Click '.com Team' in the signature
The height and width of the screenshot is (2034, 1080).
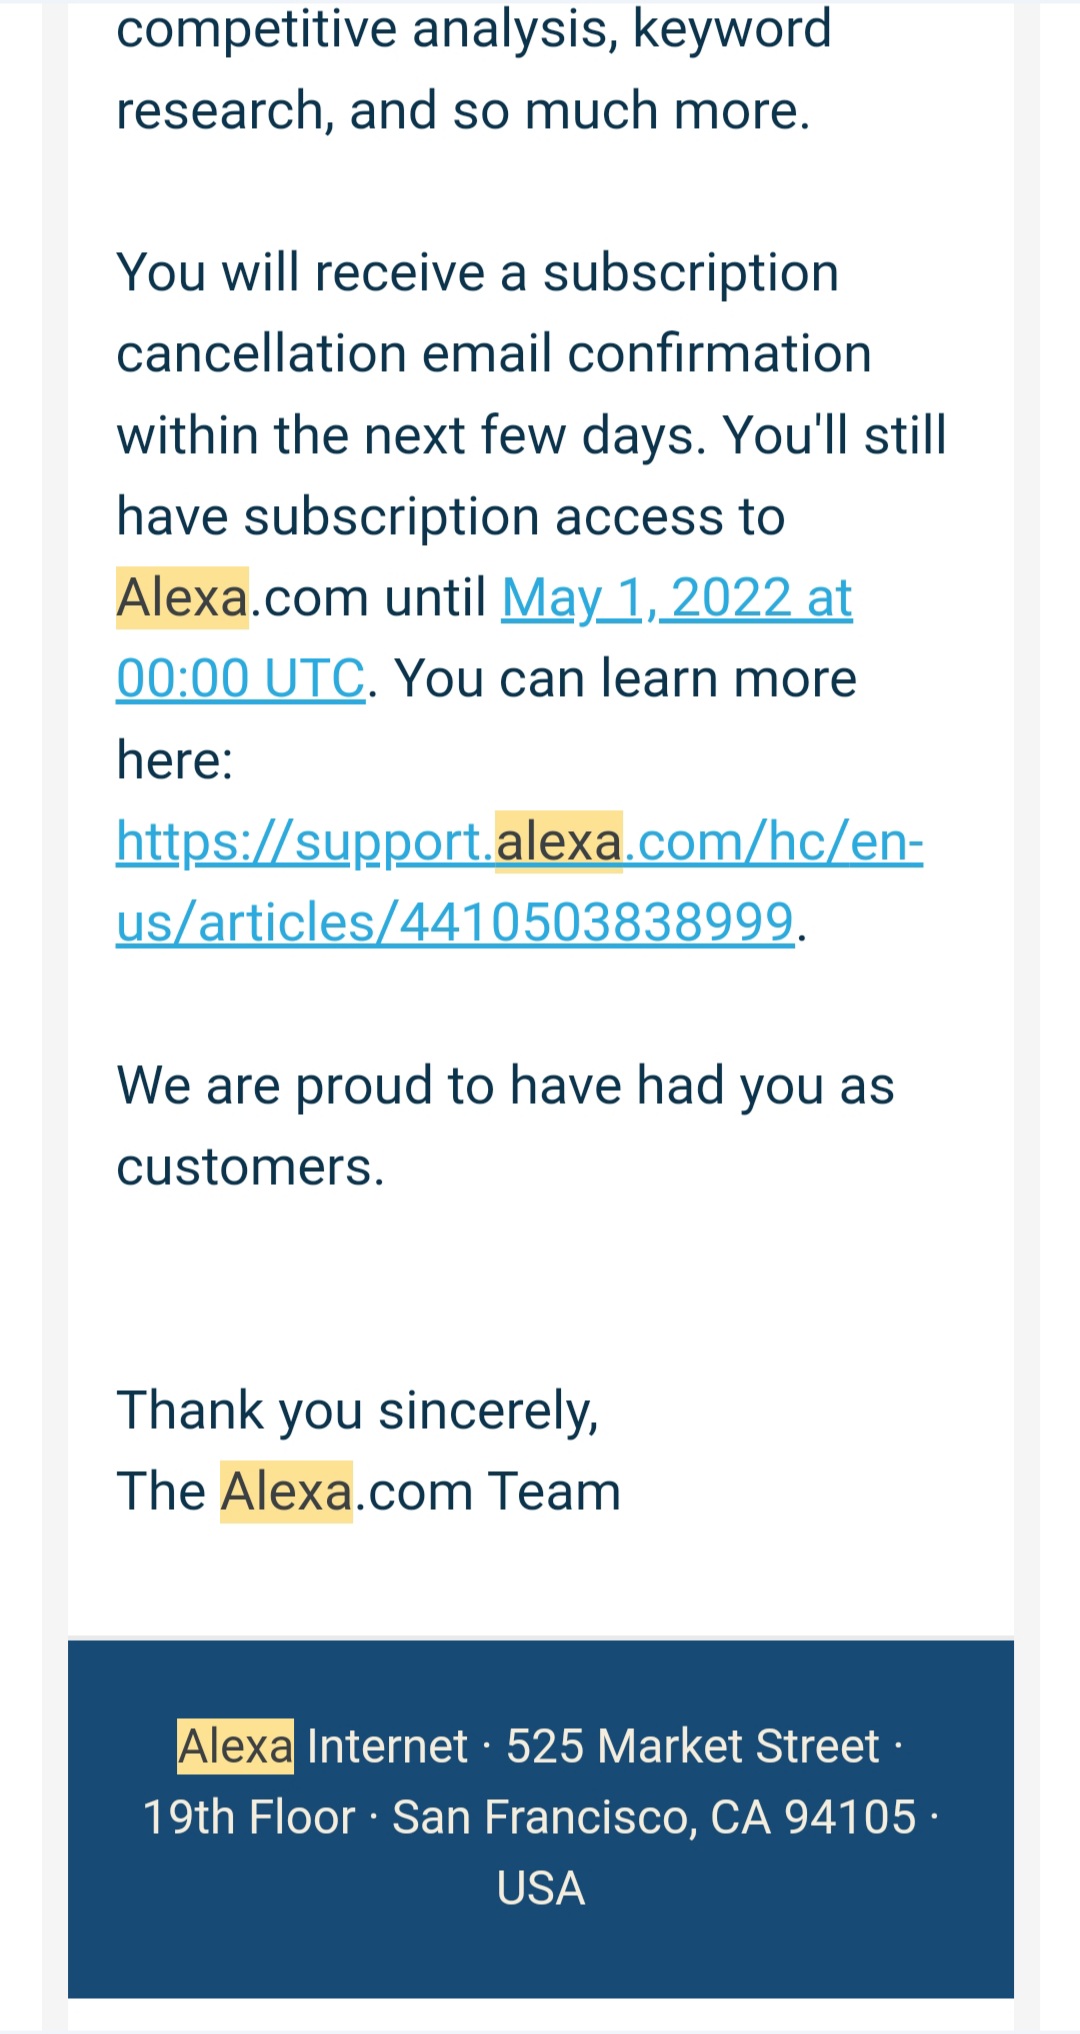coord(488,1492)
